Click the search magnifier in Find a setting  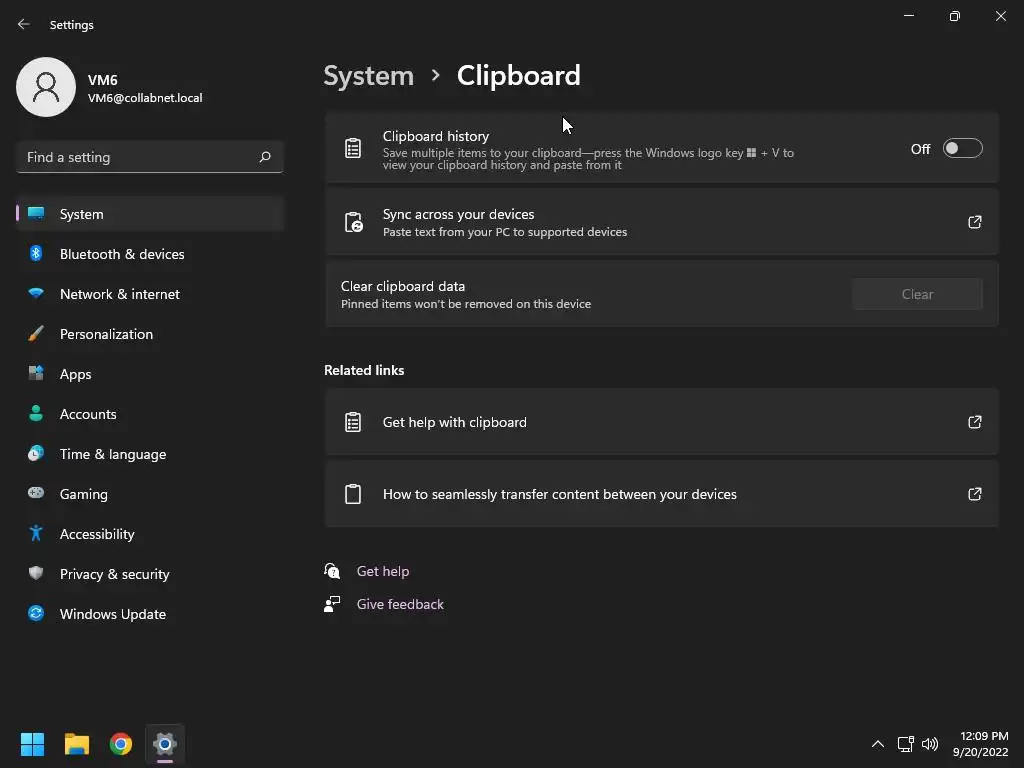265,157
